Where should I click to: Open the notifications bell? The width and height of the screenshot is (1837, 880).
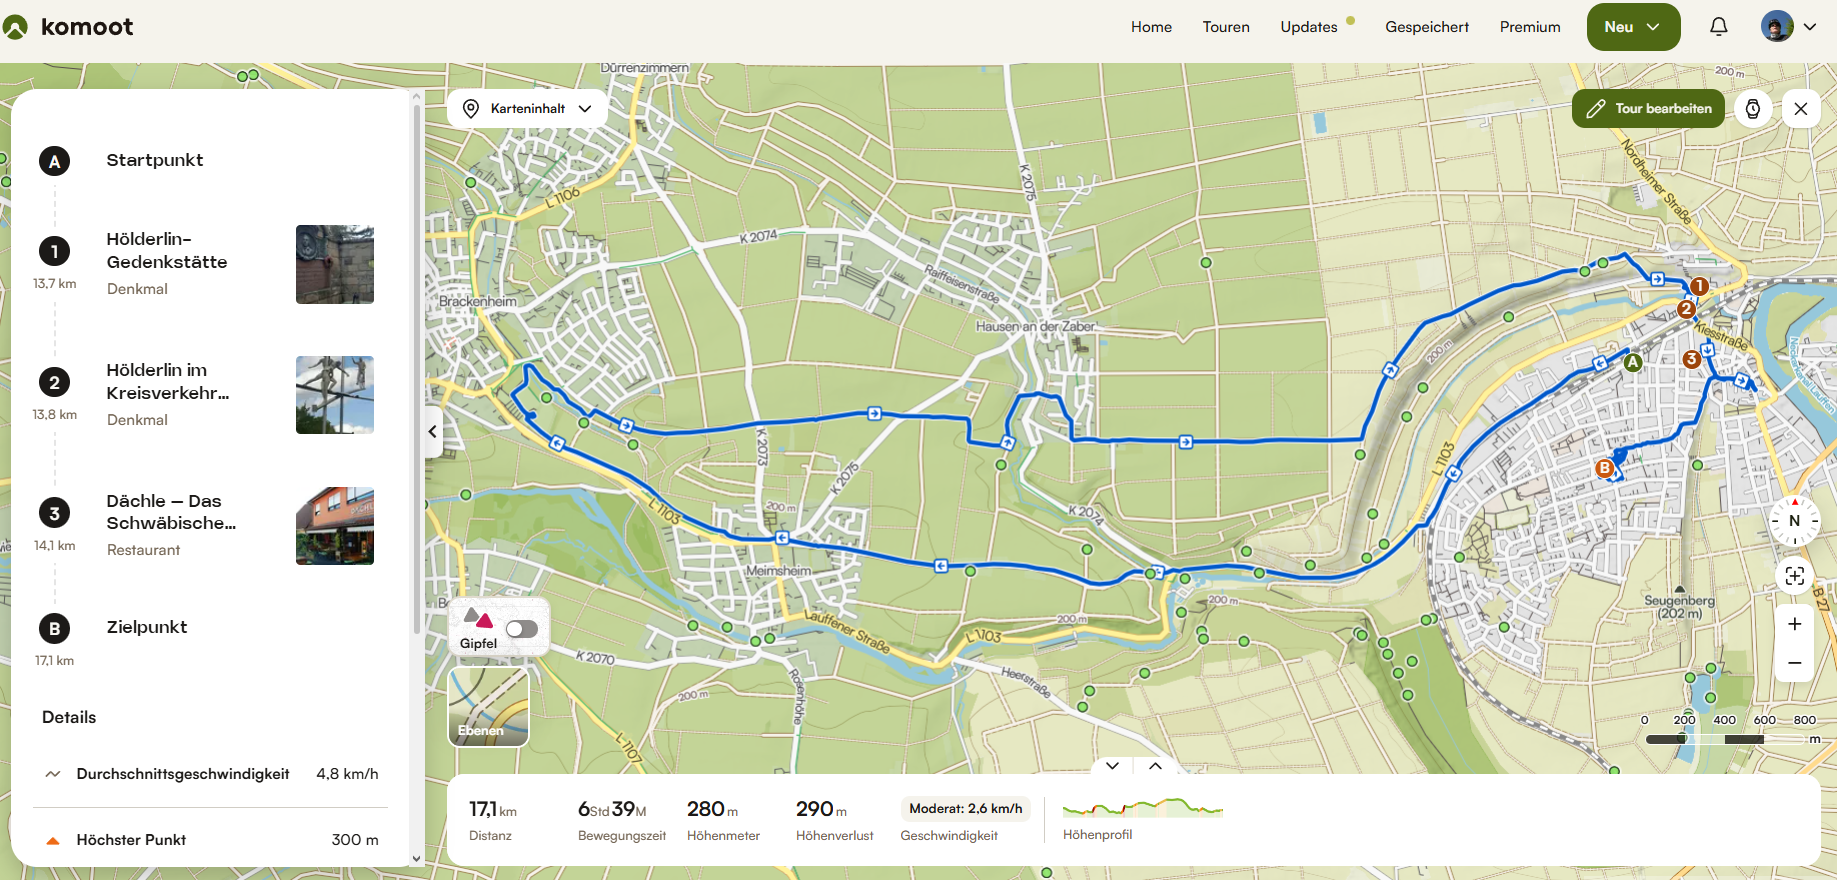coord(1718,27)
